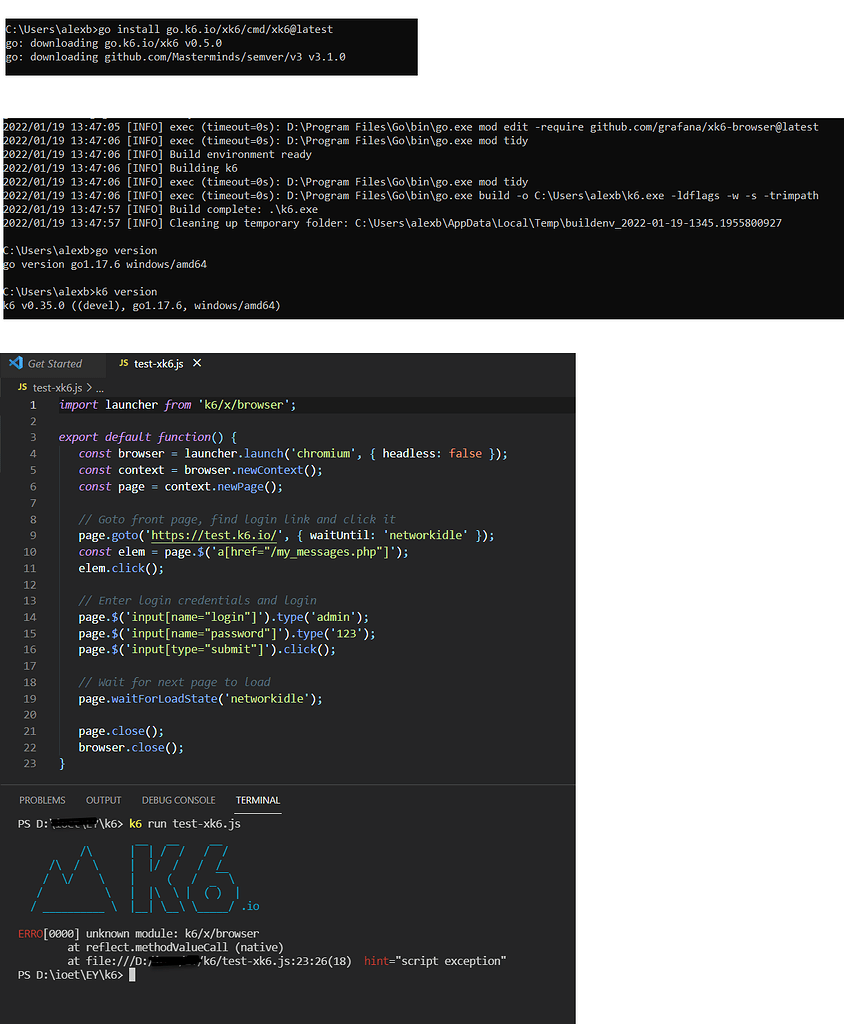844x1024 pixels.
Task: Click the 'k6/x/browser' import string
Action: [x=244, y=405]
